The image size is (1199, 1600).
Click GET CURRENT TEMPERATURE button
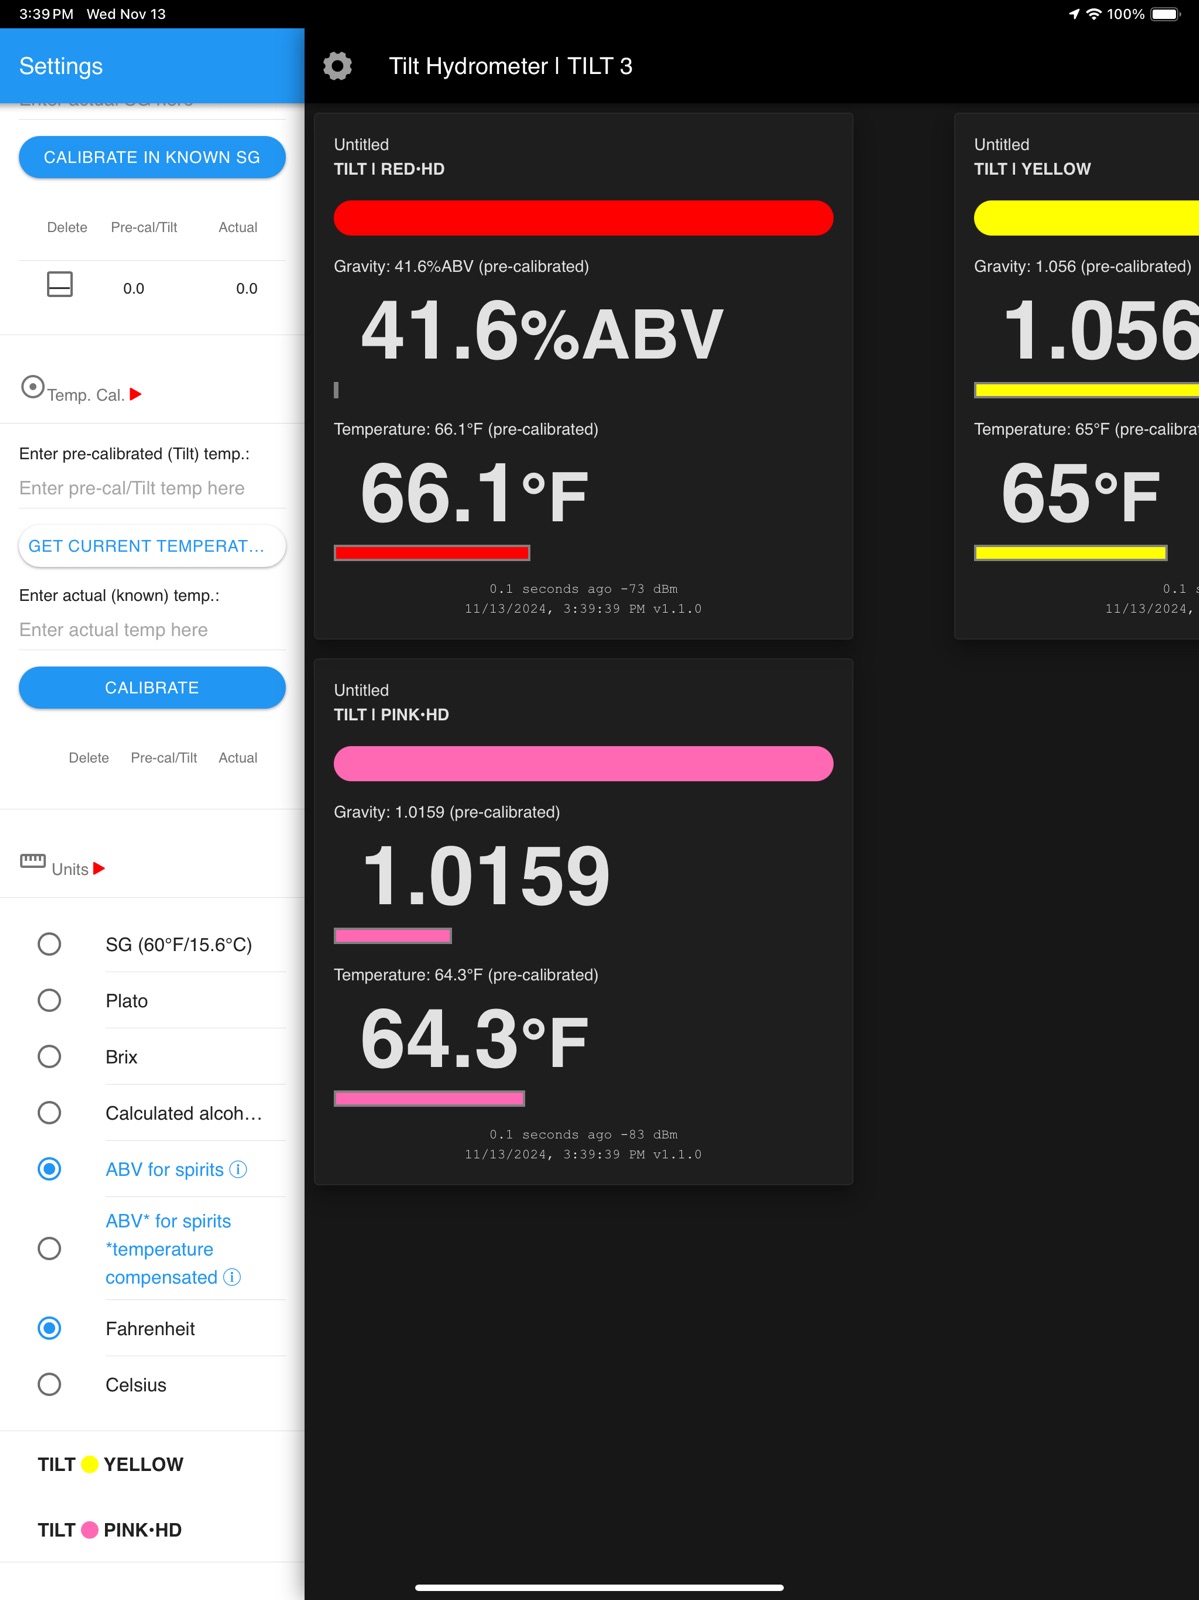coord(152,546)
